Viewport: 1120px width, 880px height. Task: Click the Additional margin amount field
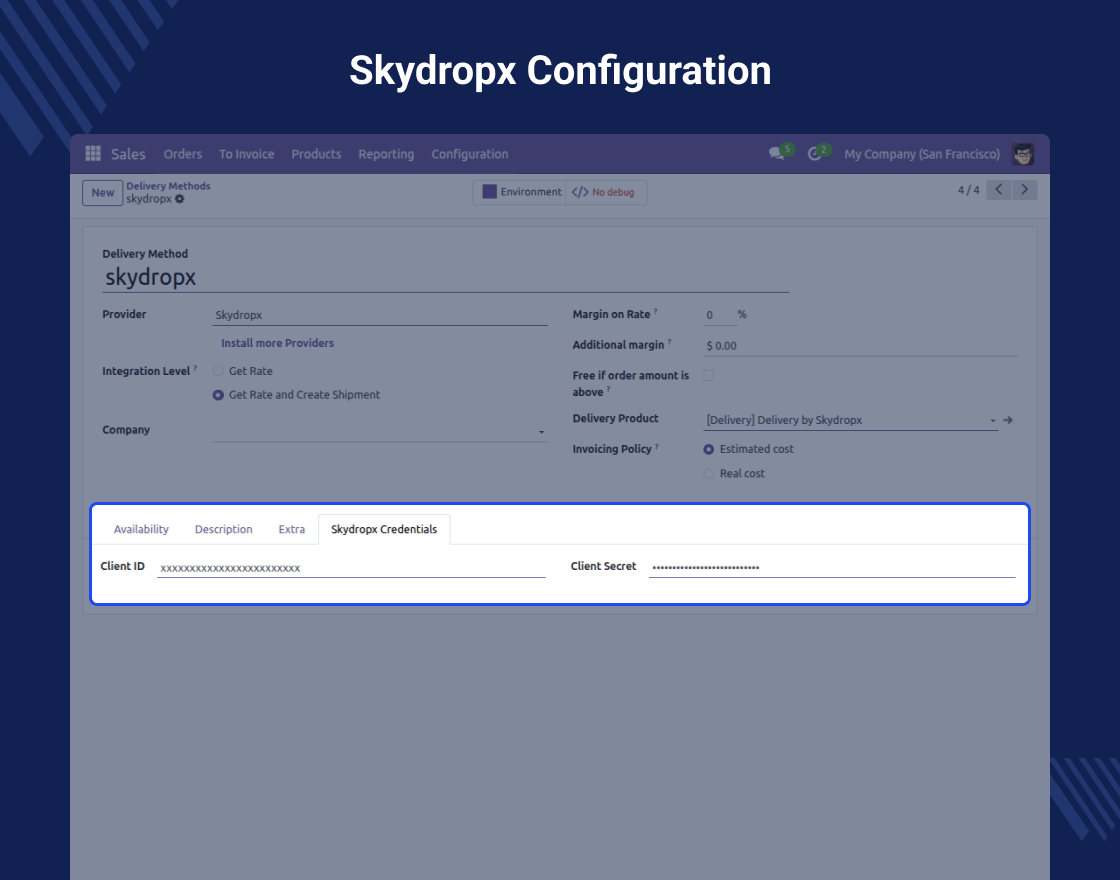pyautogui.click(x=860, y=346)
